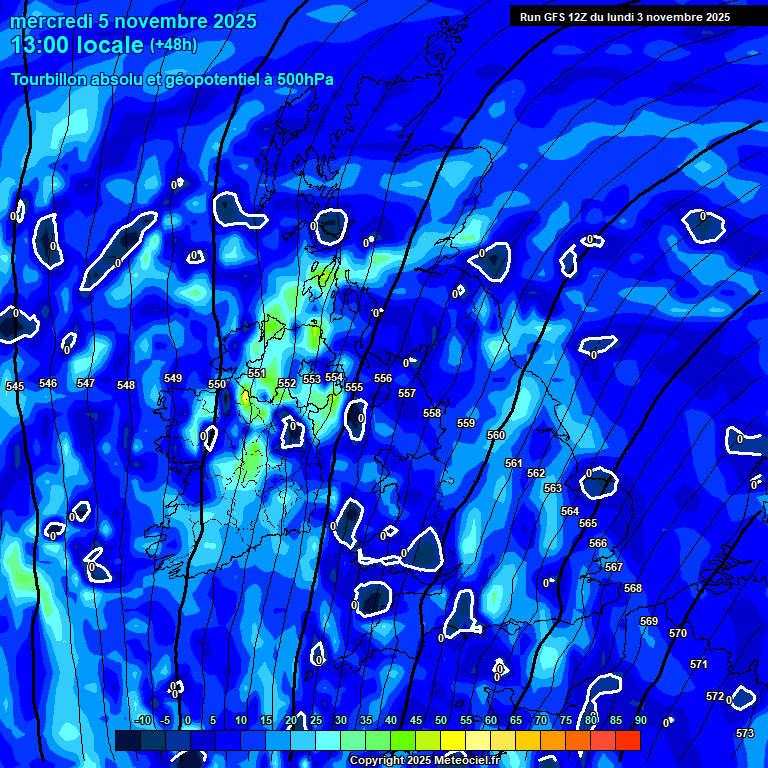Click the "560" contour label
The width and height of the screenshot is (768, 768).
(x=496, y=436)
